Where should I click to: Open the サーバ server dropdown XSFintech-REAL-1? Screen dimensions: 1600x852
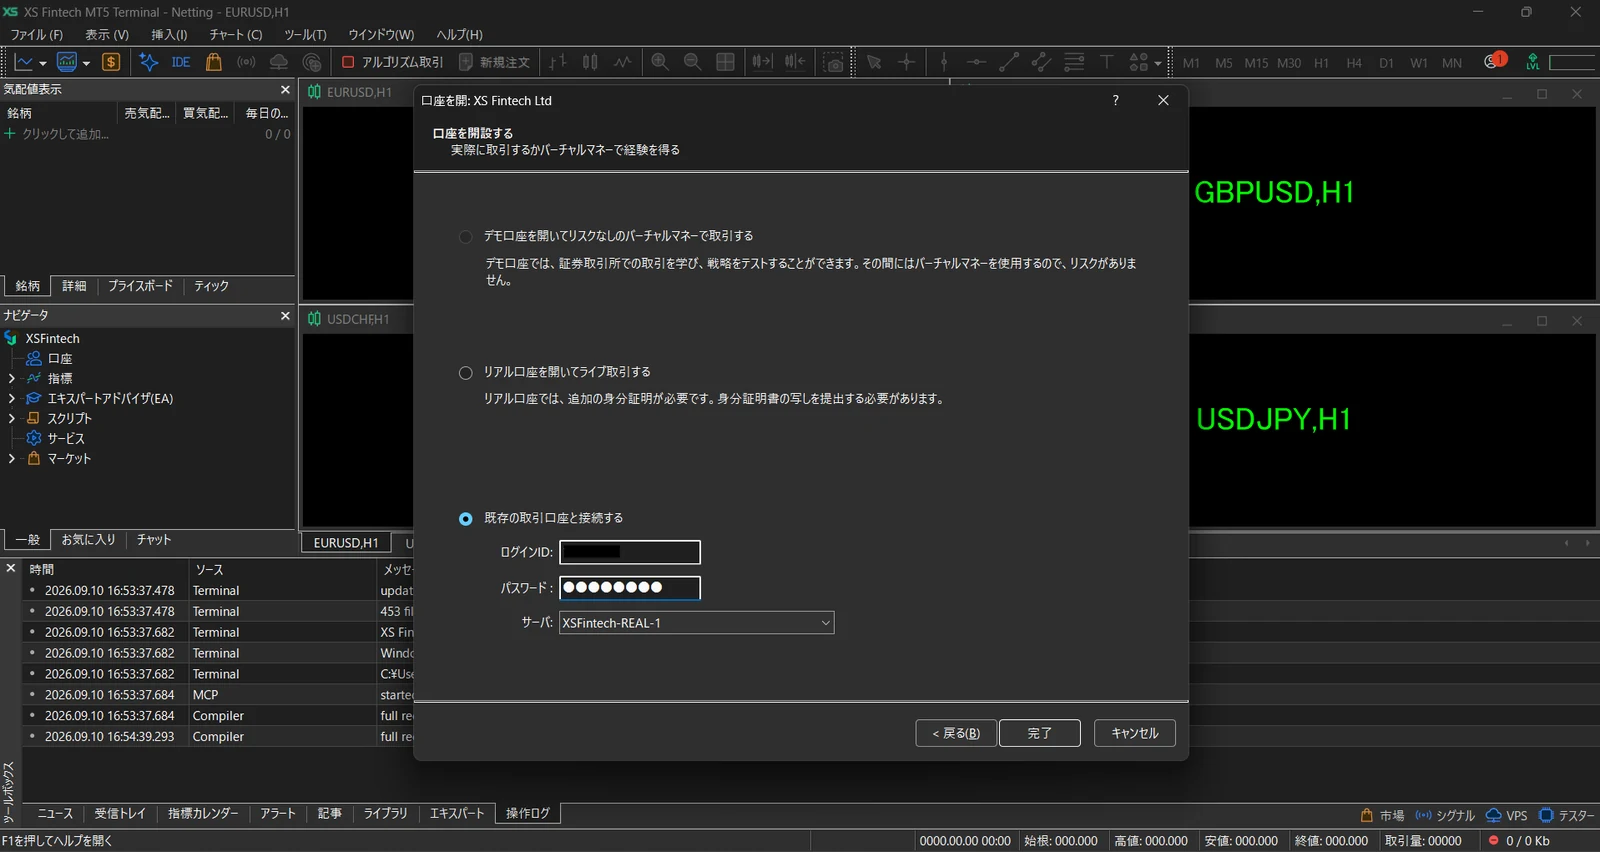pos(696,623)
